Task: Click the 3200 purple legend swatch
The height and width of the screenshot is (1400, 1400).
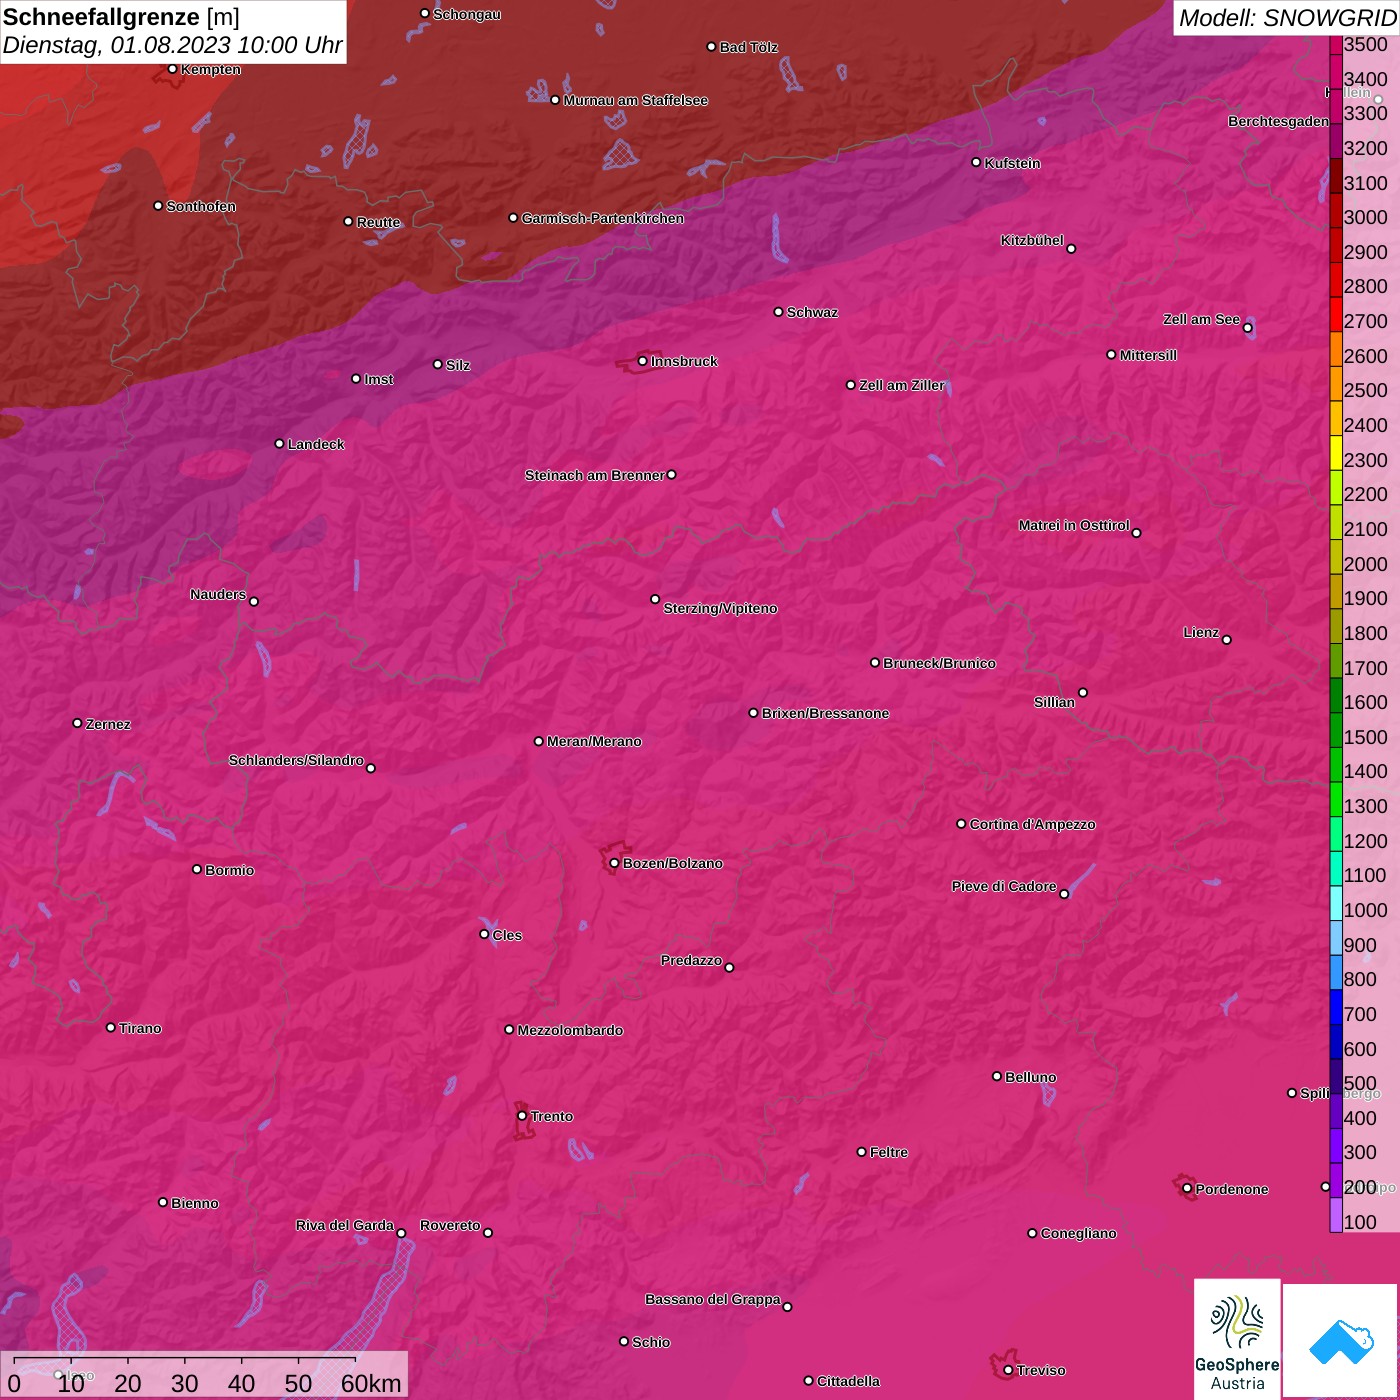Action: [1335, 140]
